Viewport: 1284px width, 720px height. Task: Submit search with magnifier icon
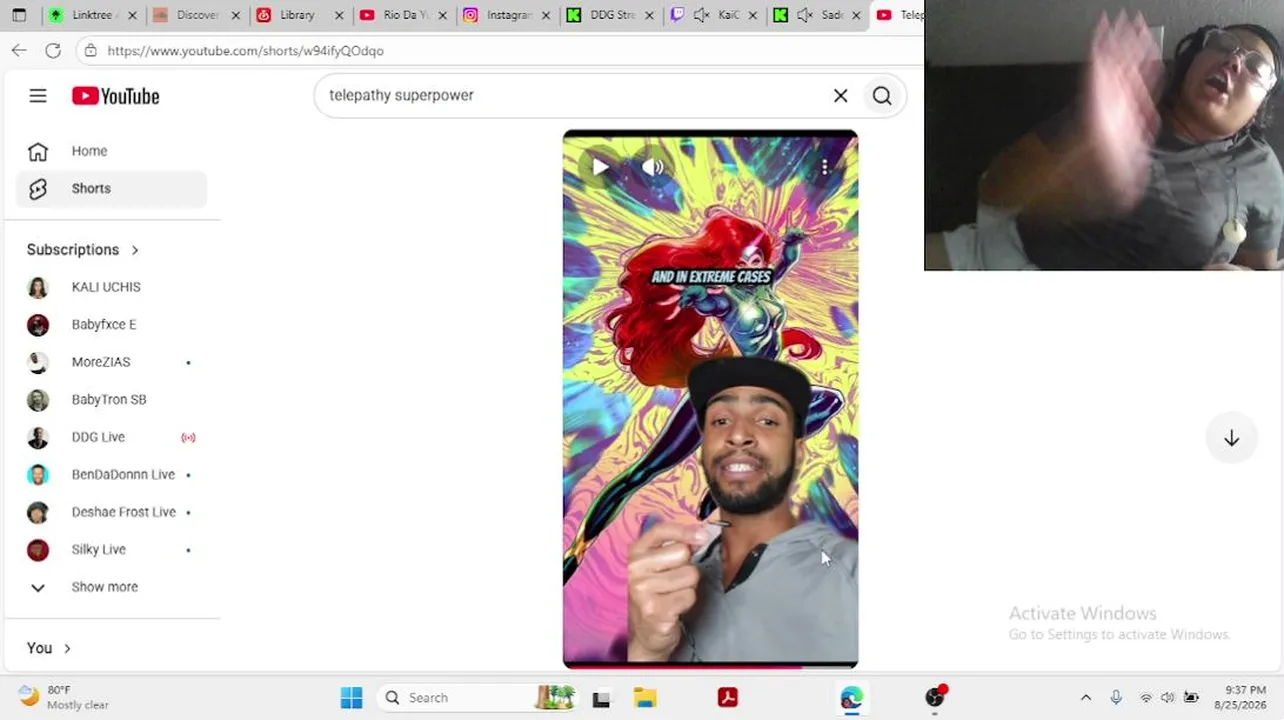(882, 96)
